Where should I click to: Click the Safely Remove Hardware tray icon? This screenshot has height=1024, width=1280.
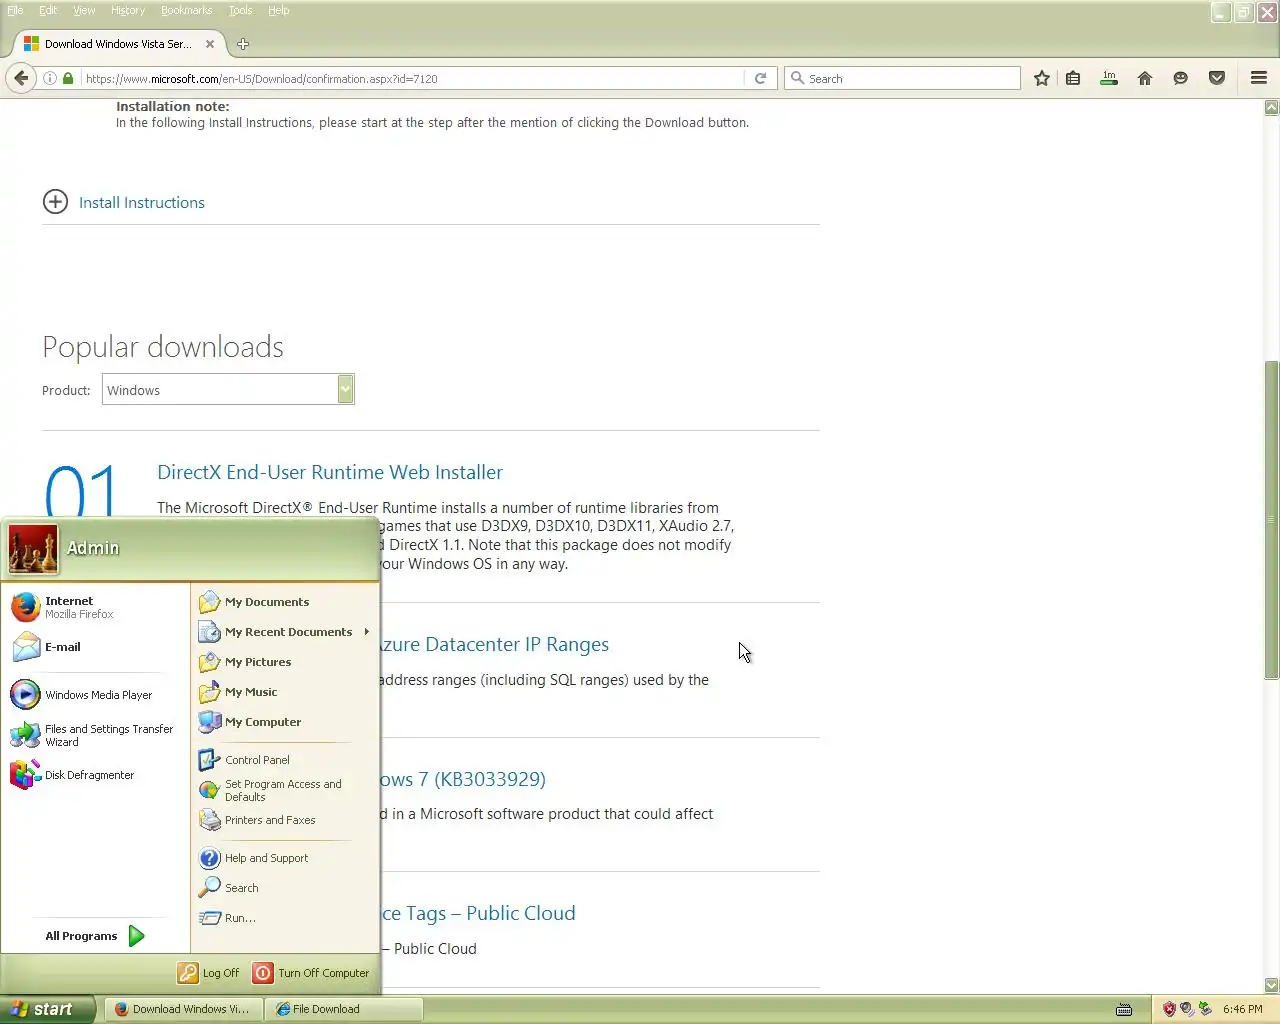click(1205, 1009)
